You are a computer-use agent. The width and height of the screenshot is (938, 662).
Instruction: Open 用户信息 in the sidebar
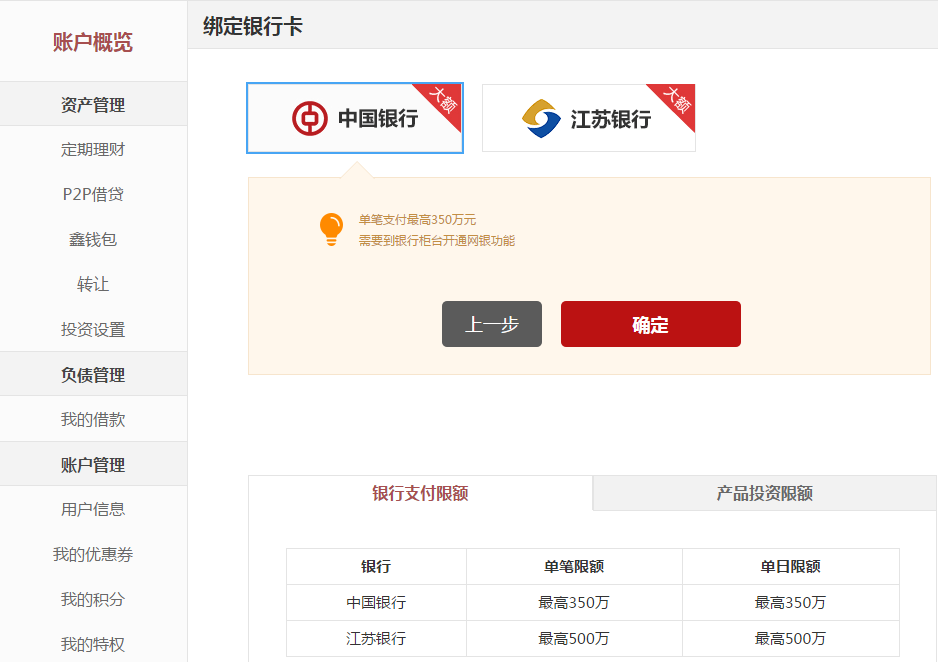(x=93, y=509)
